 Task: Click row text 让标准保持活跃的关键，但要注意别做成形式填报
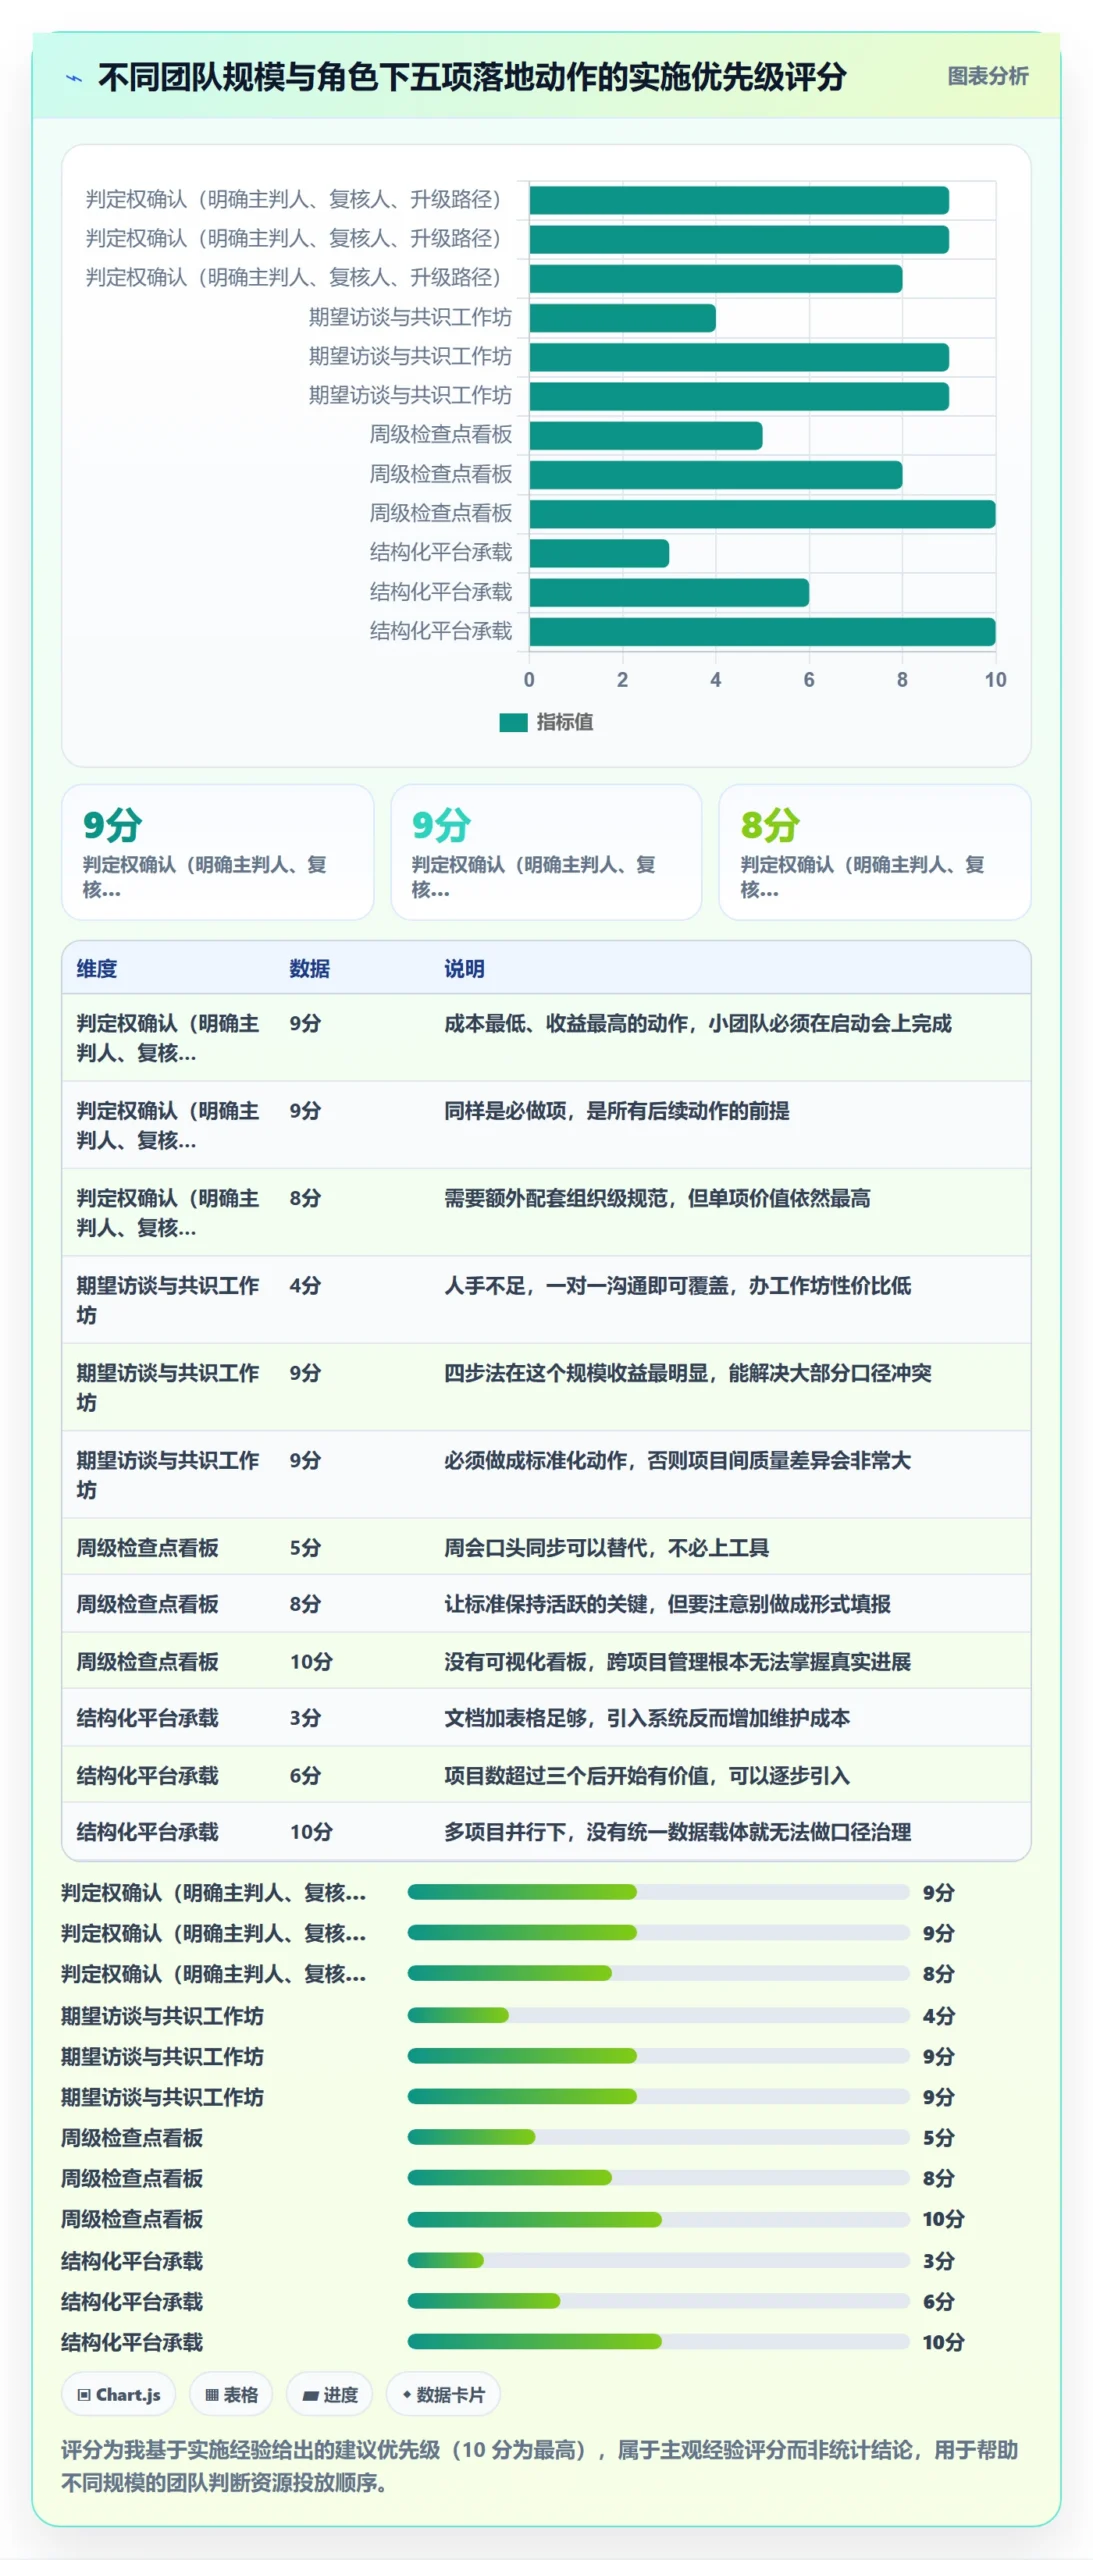pyautogui.click(x=667, y=1604)
